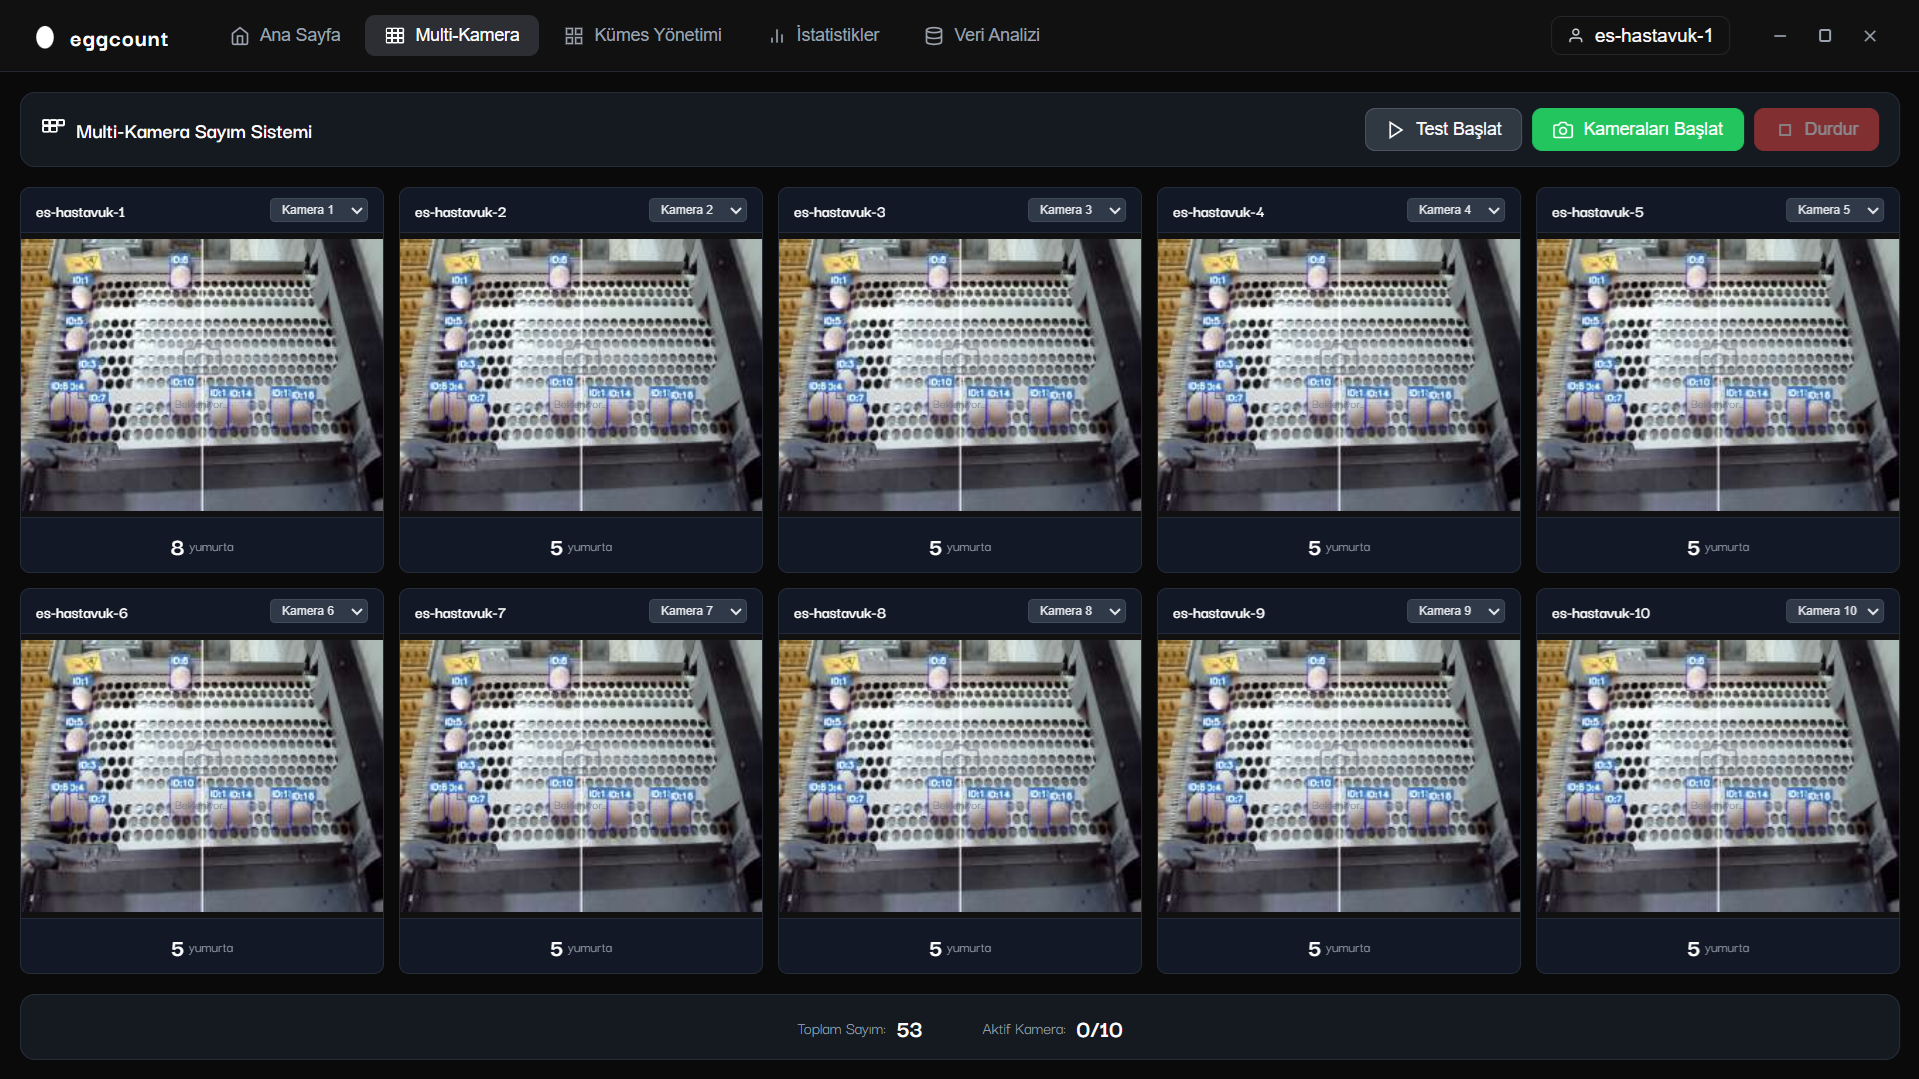The width and height of the screenshot is (1919, 1079).
Task: Click the eggcount egg logo icon
Action: [x=45, y=37]
